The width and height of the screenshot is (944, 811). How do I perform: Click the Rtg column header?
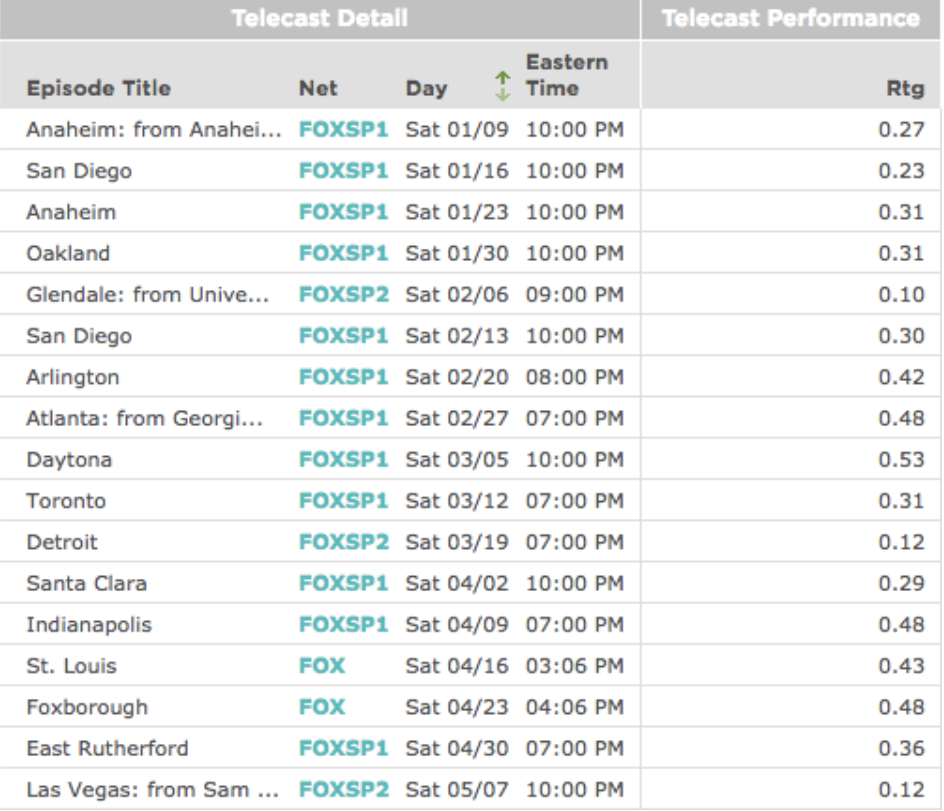click(903, 89)
